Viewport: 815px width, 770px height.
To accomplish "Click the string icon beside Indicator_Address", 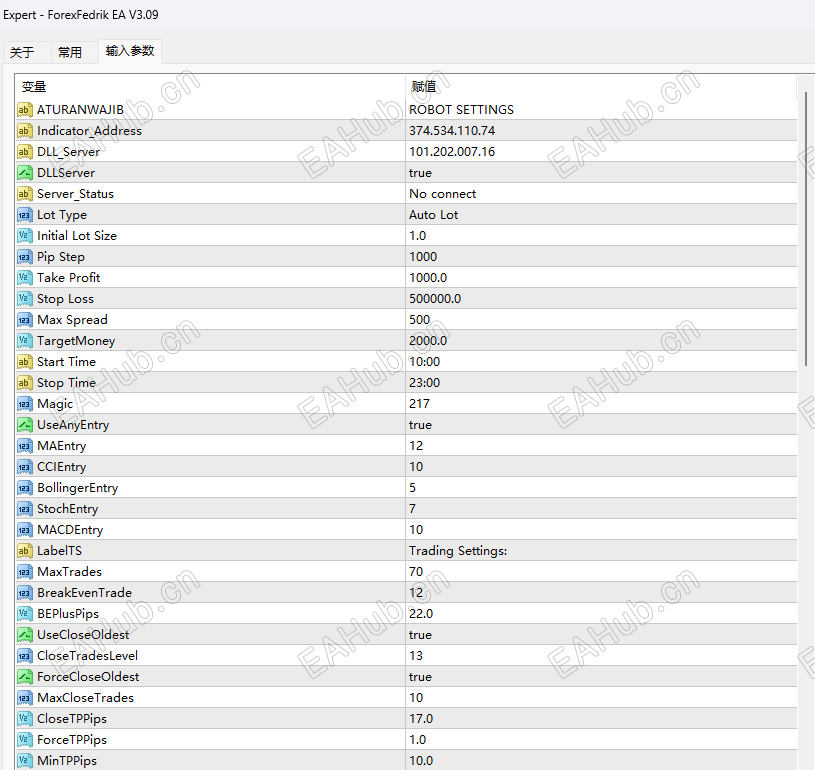I will [x=24, y=130].
